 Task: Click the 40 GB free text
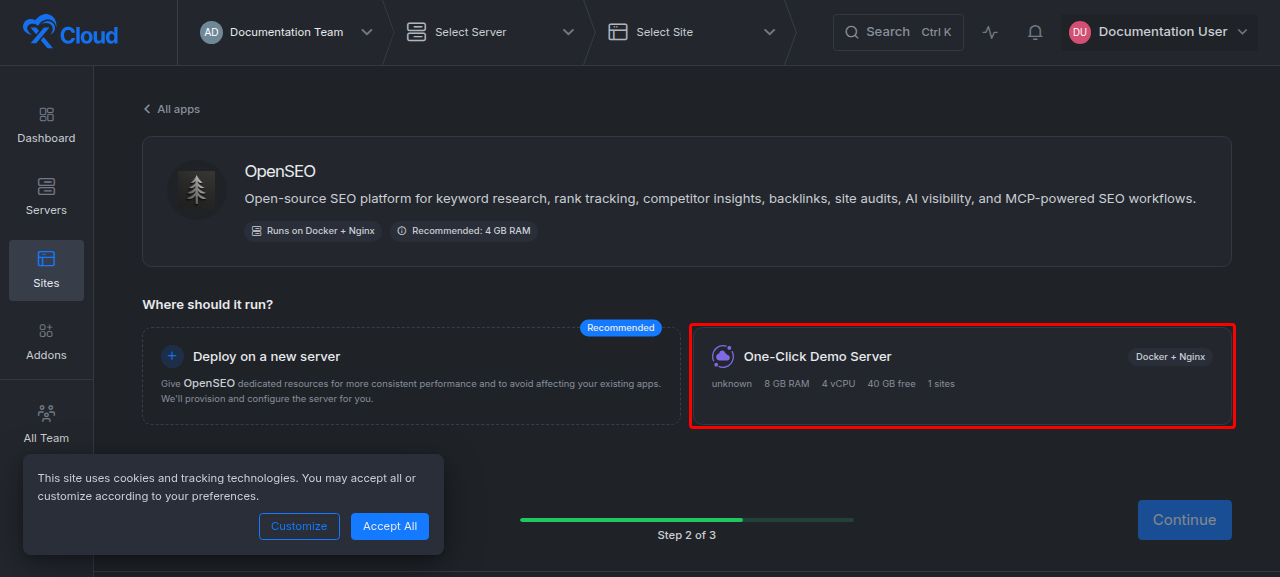click(891, 384)
